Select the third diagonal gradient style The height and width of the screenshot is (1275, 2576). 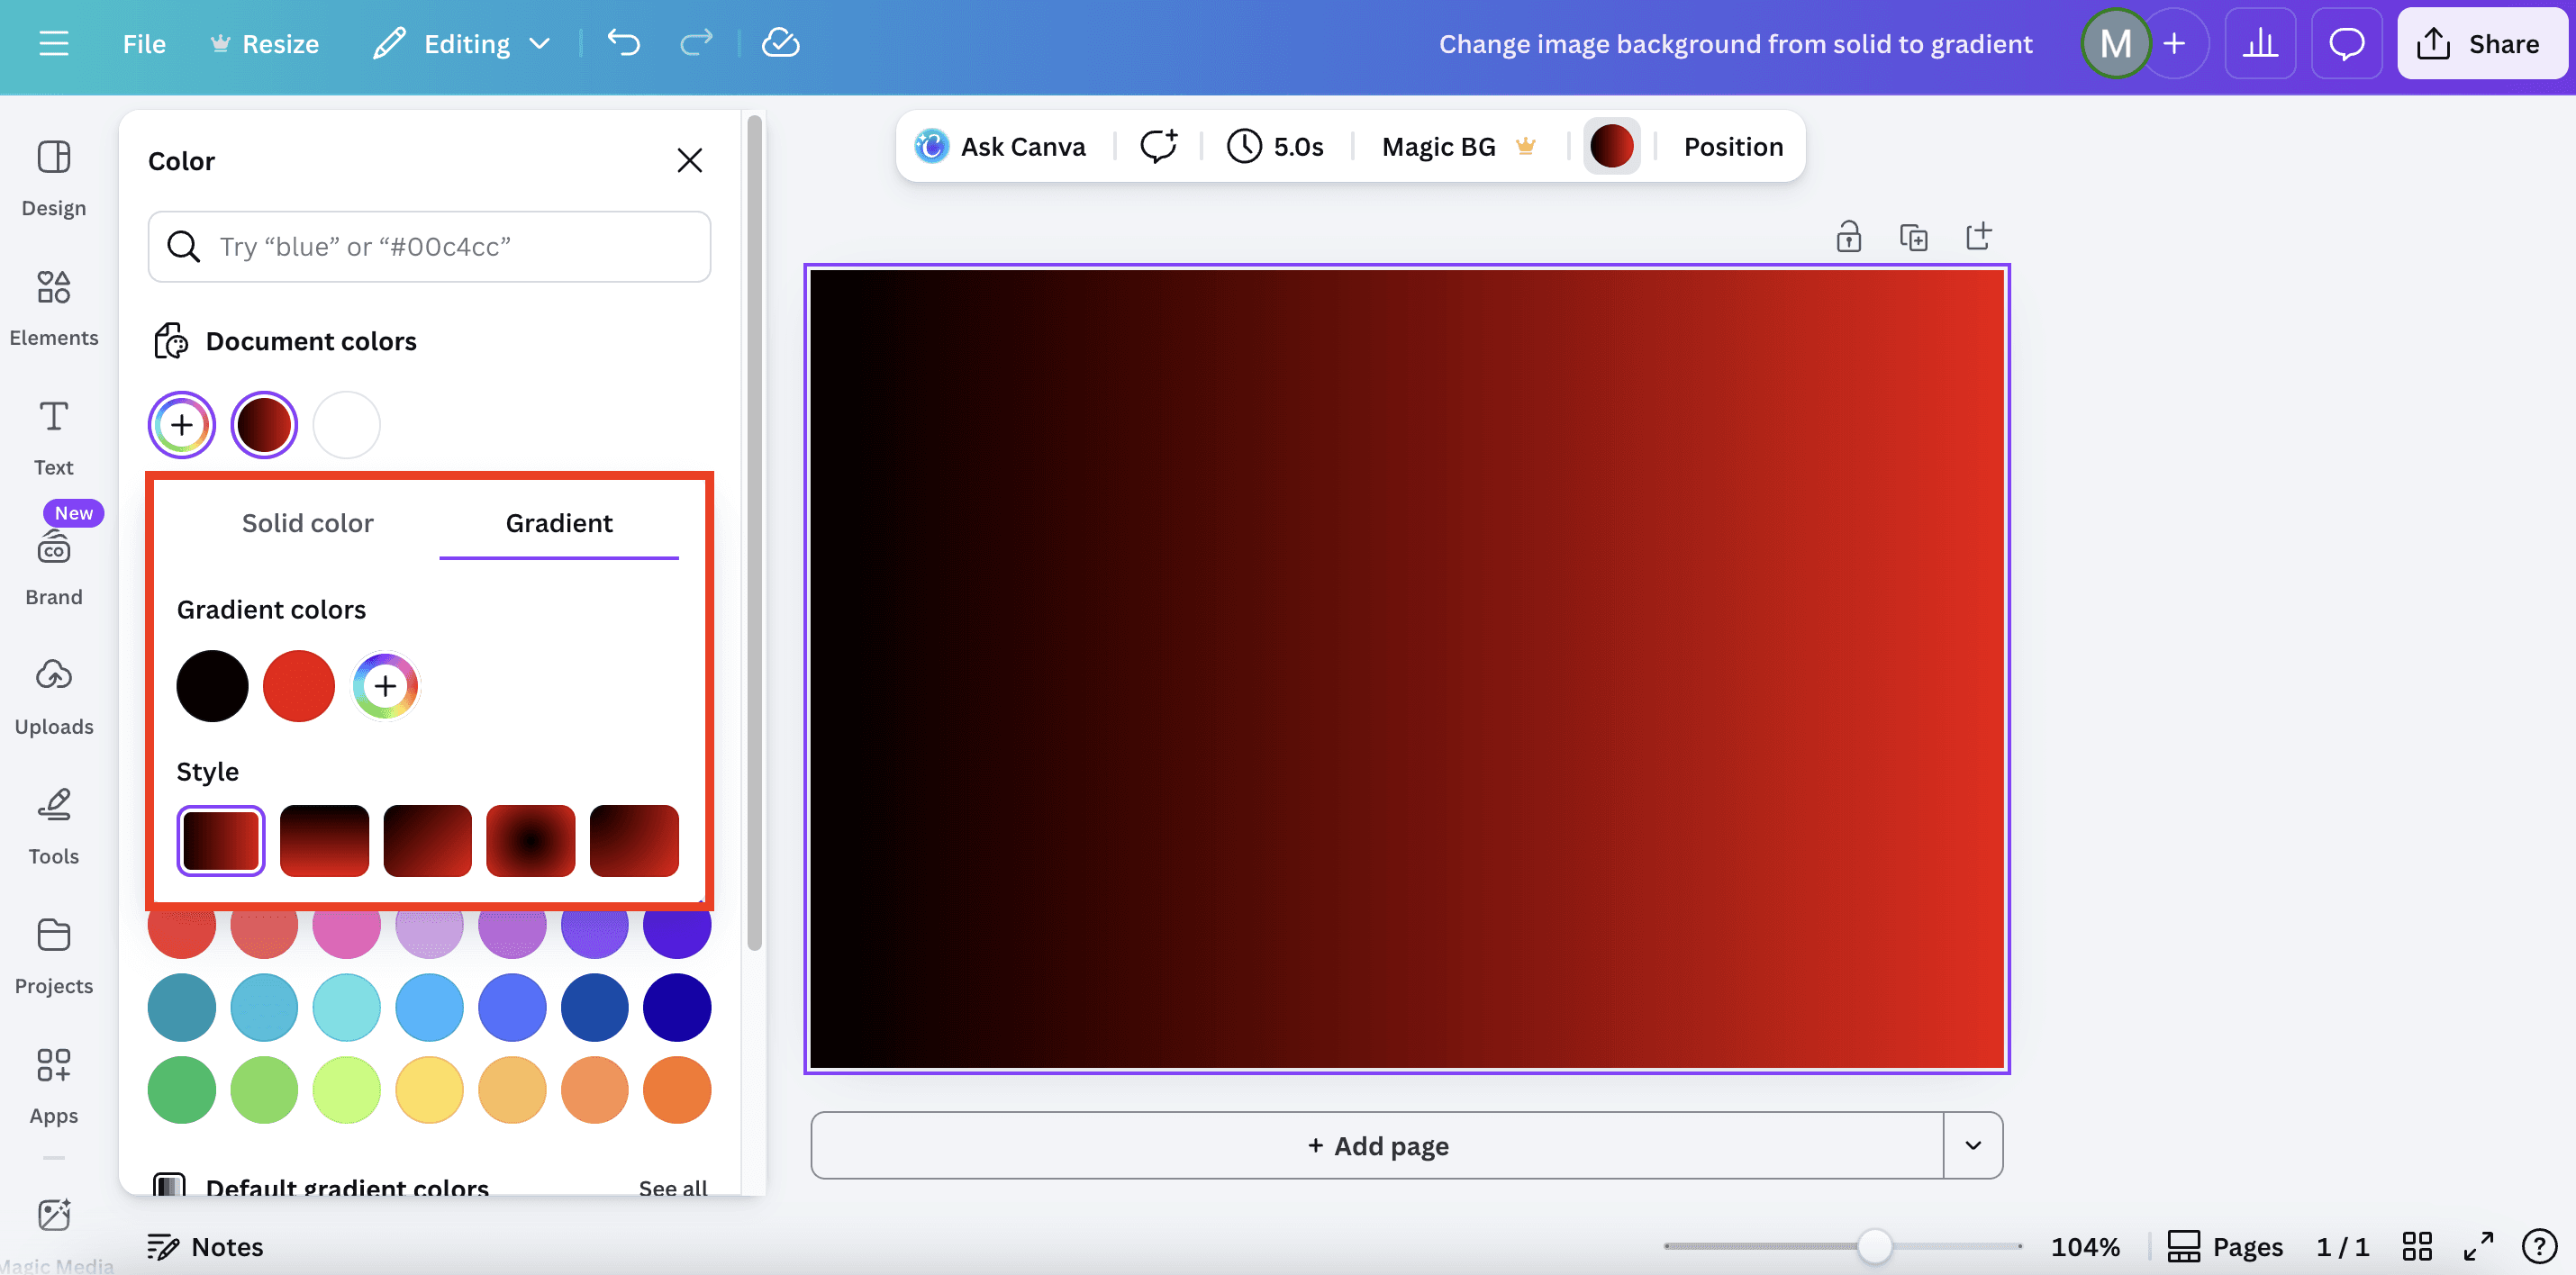pos(427,840)
